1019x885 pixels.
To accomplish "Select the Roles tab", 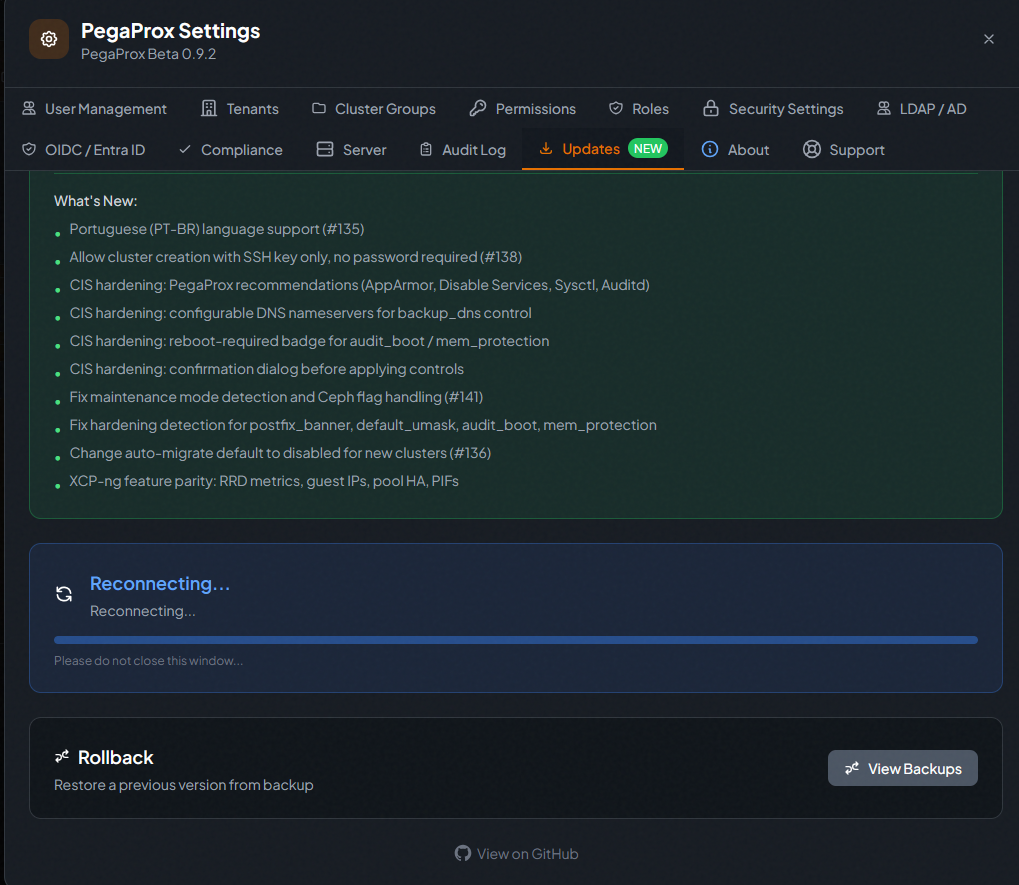I will (x=639, y=109).
